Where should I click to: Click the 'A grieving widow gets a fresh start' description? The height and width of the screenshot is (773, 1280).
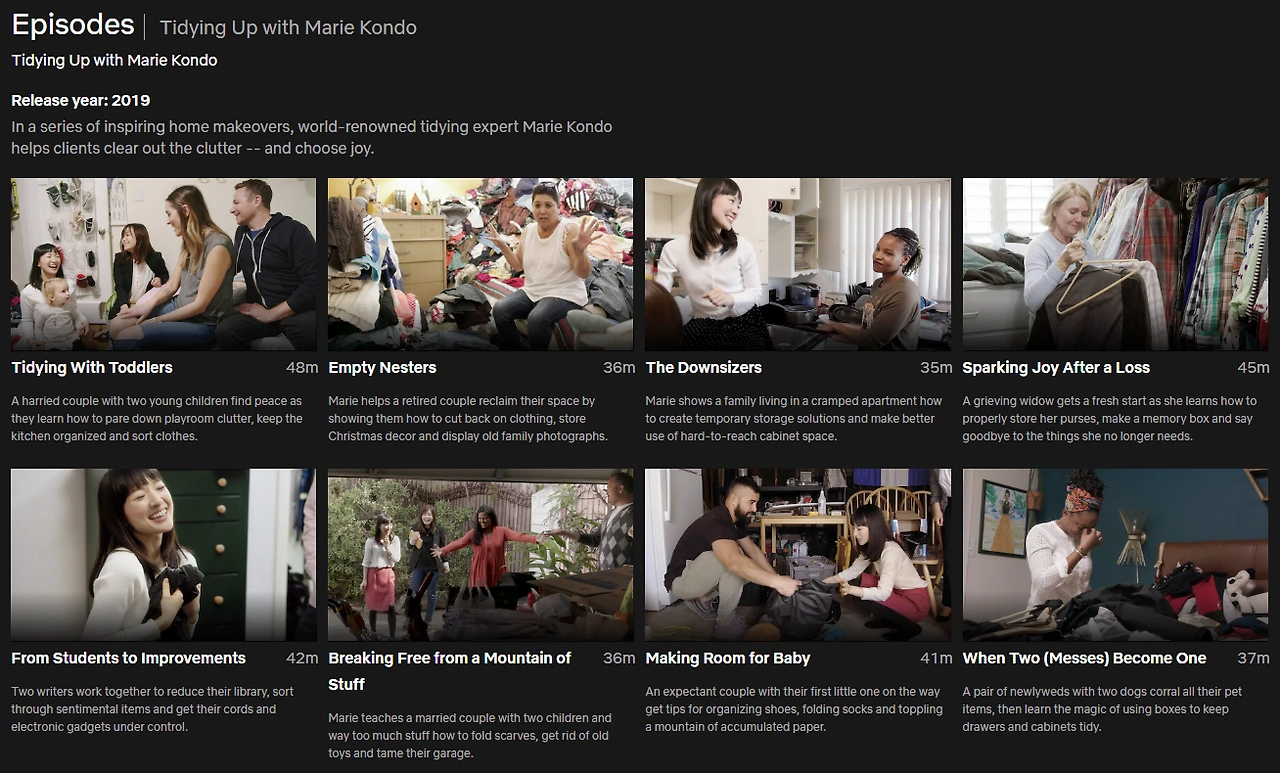click(x=1110, y=418)
